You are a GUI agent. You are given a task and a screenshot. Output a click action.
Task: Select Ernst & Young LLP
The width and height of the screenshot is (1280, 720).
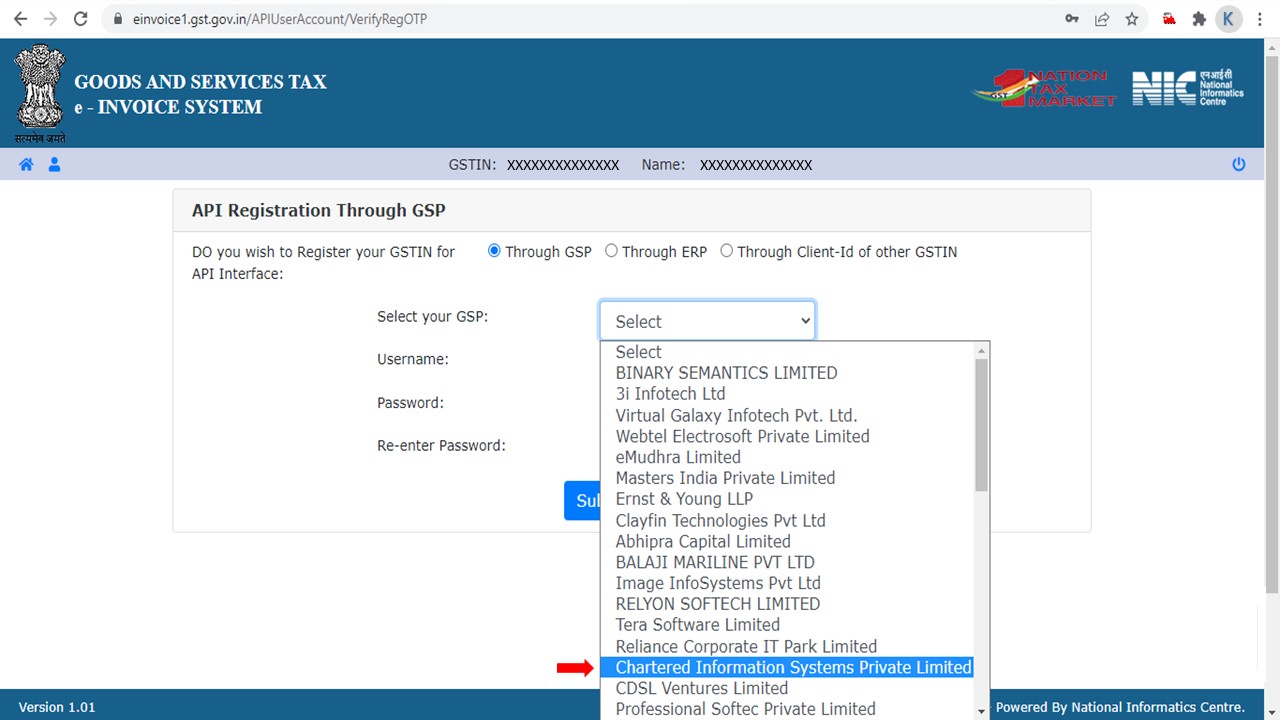(x=787, y=499)
